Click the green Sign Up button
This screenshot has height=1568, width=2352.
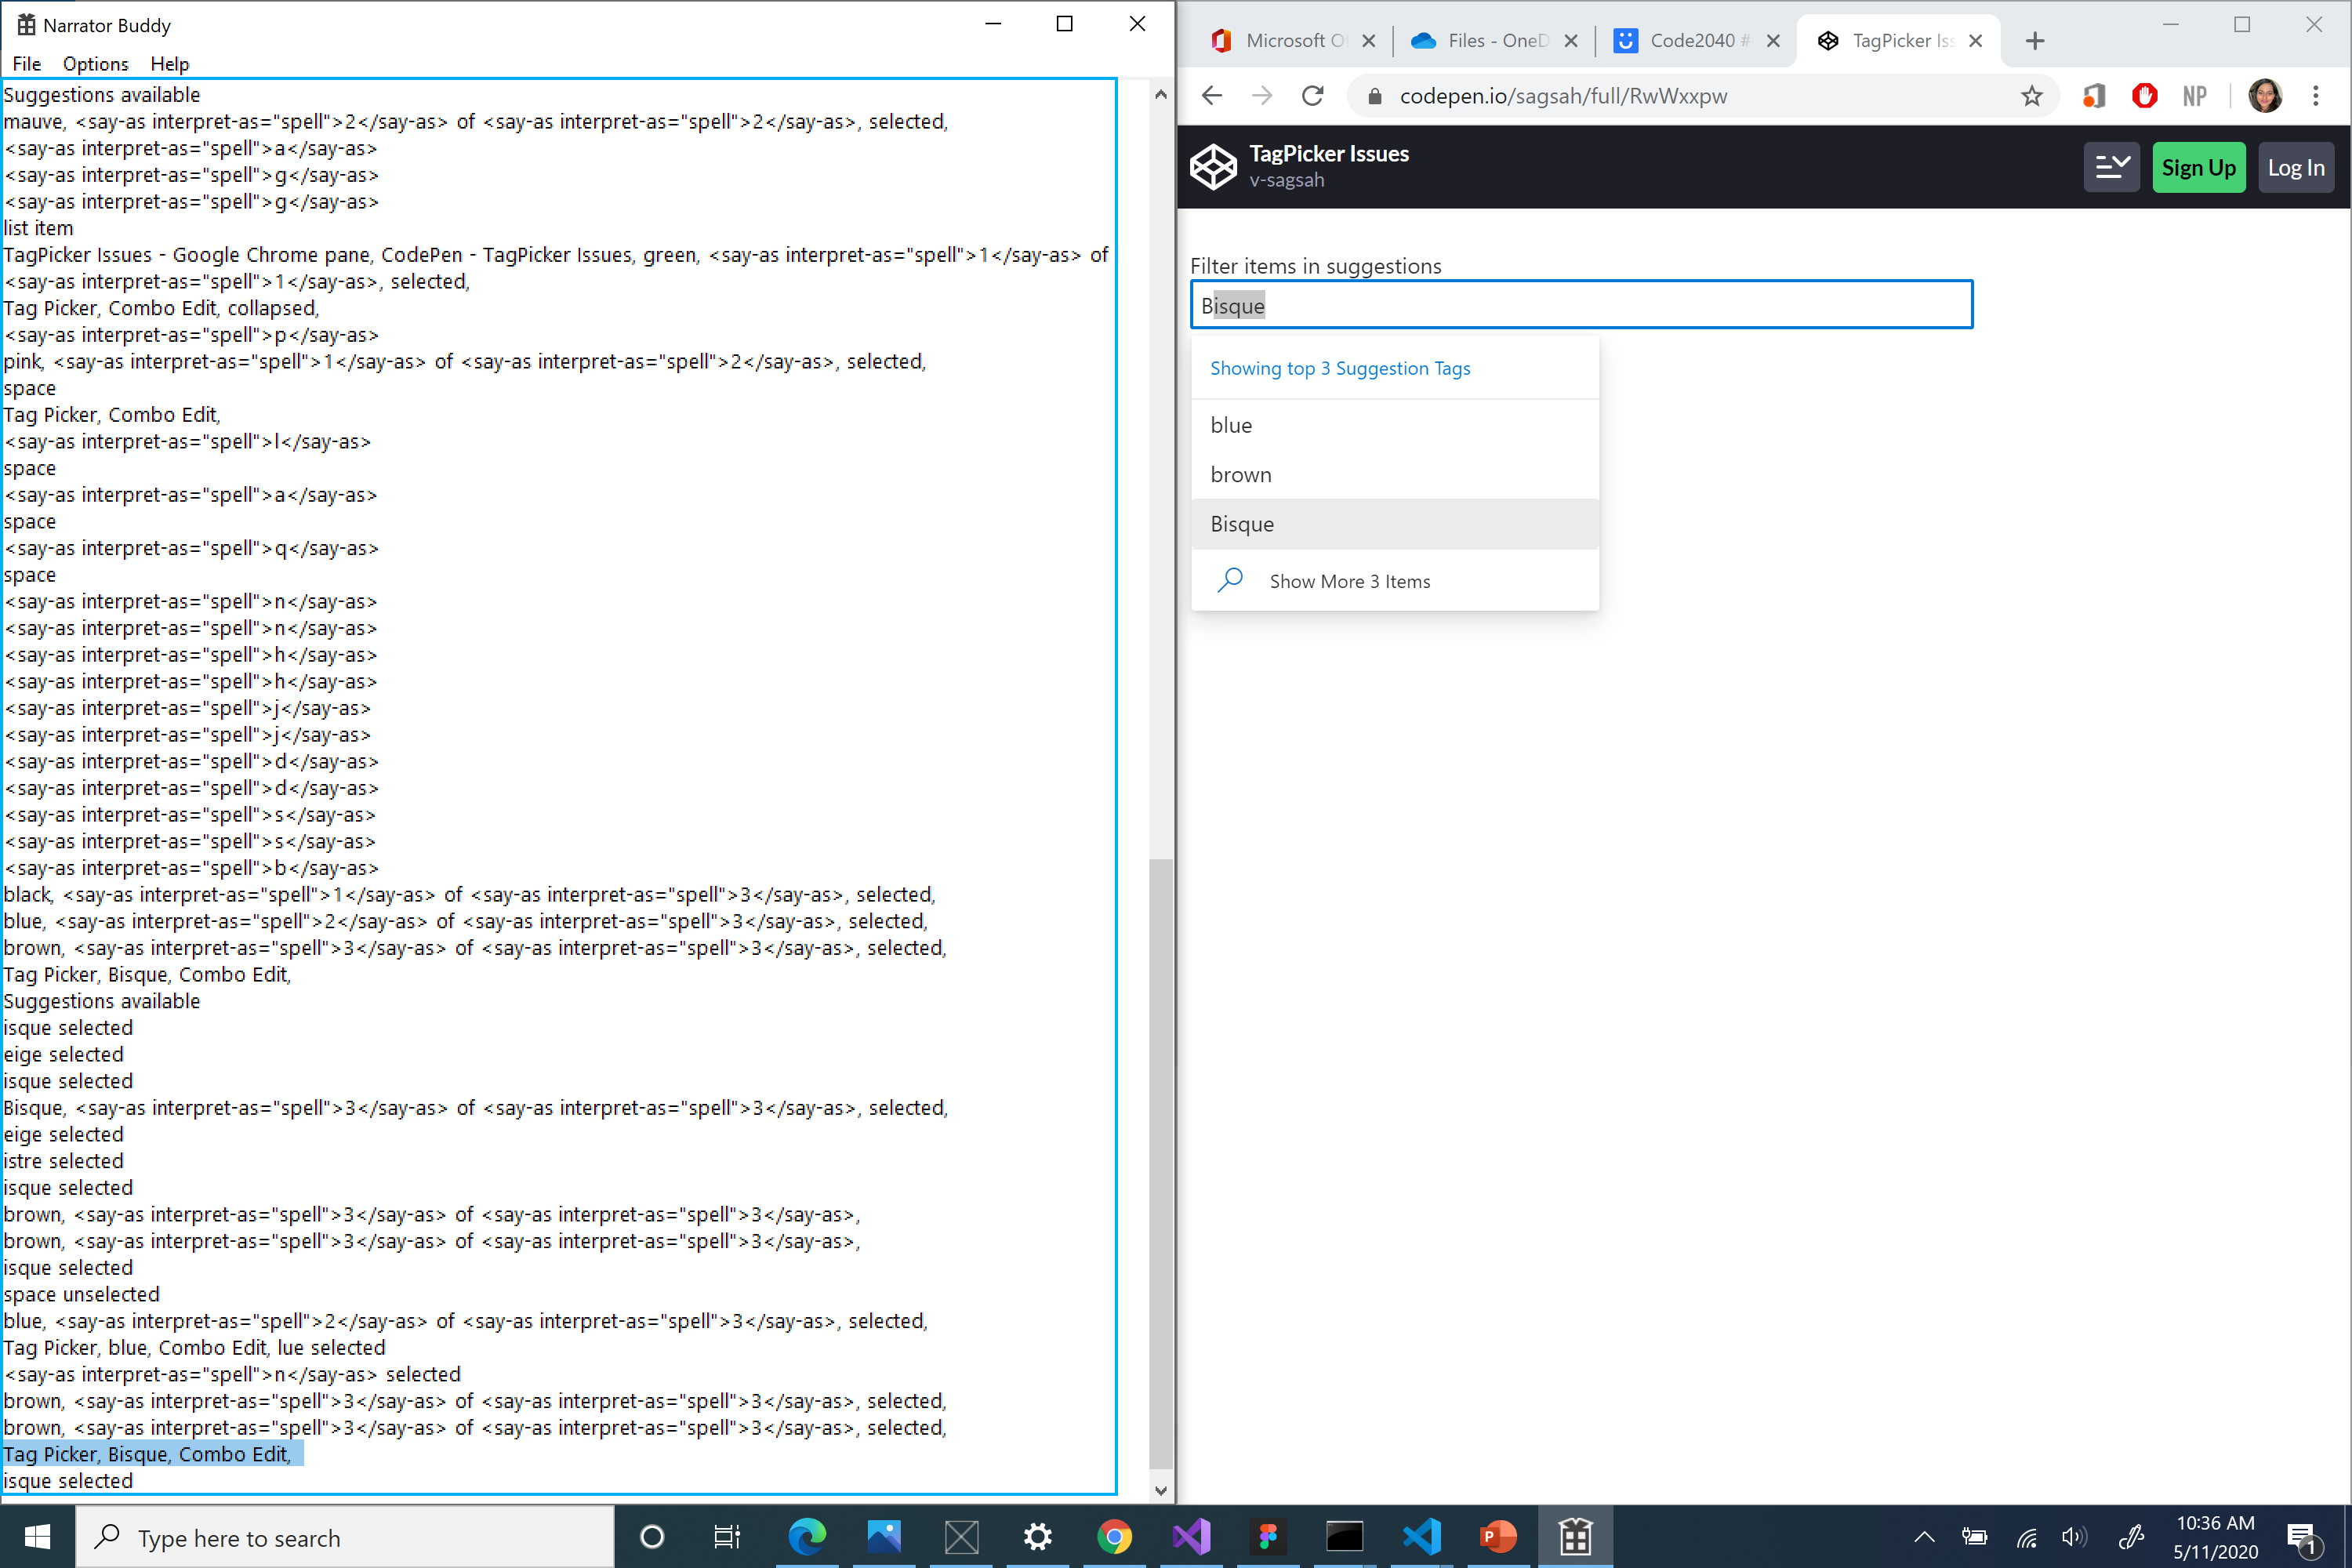2199,167
